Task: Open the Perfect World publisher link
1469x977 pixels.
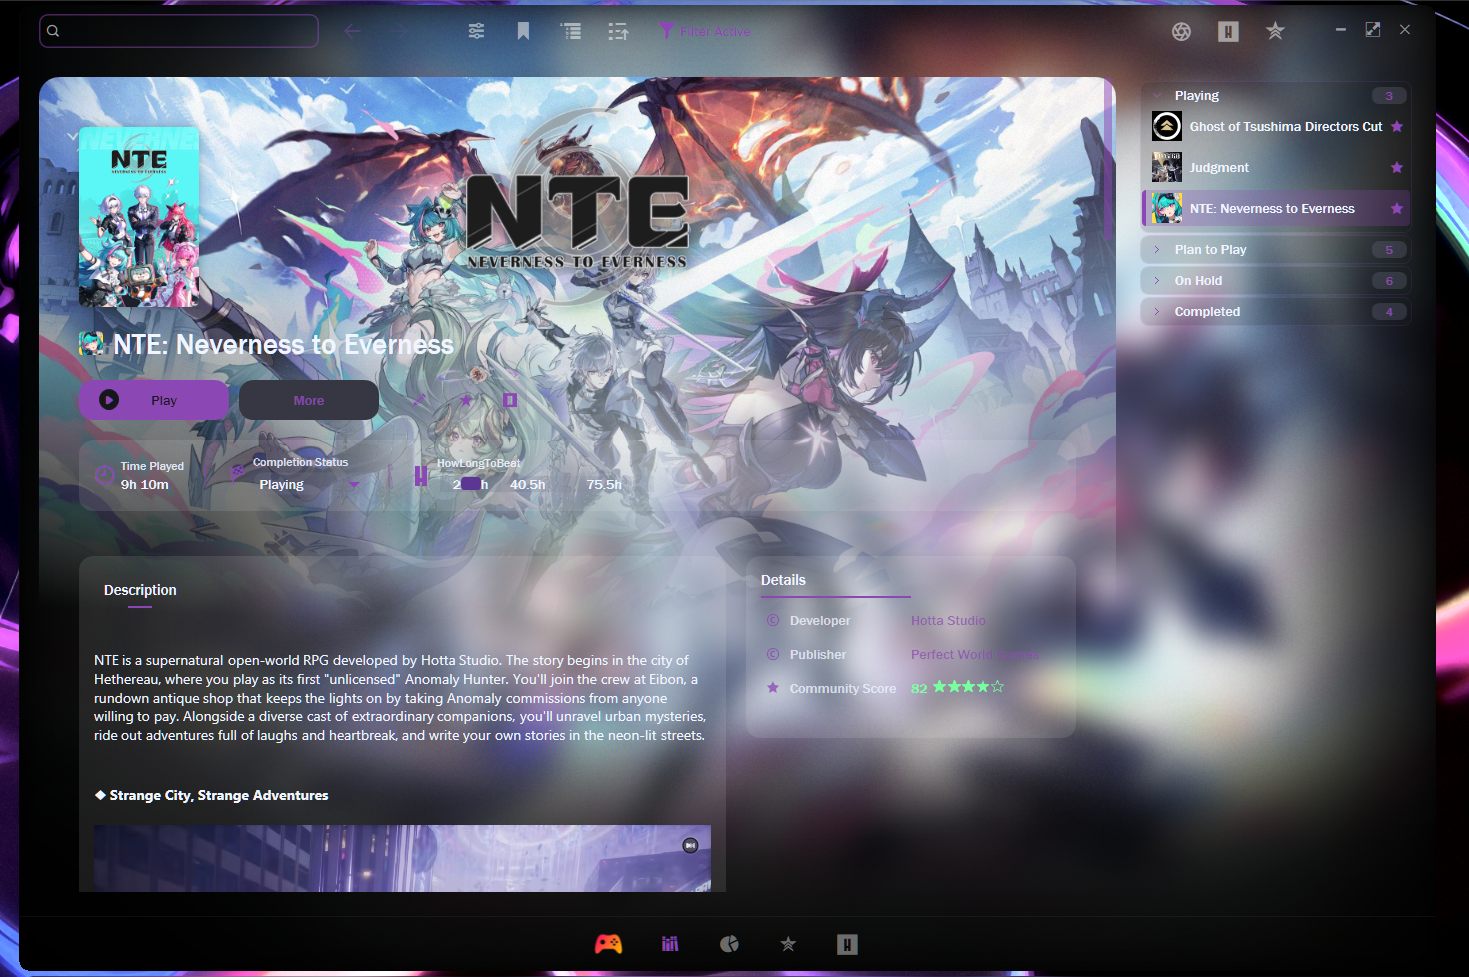Action: [x=975, y=654]
